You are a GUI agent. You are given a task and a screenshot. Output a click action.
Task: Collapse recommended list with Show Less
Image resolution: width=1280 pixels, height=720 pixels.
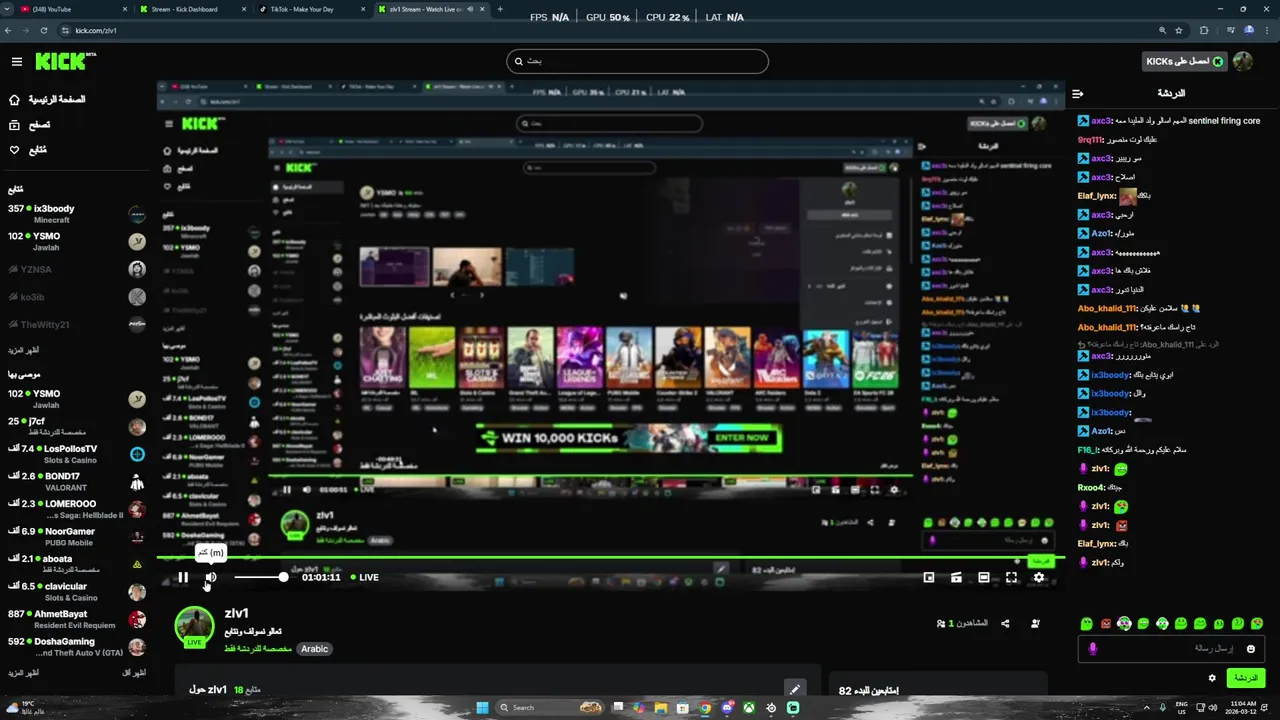[134, 673]
